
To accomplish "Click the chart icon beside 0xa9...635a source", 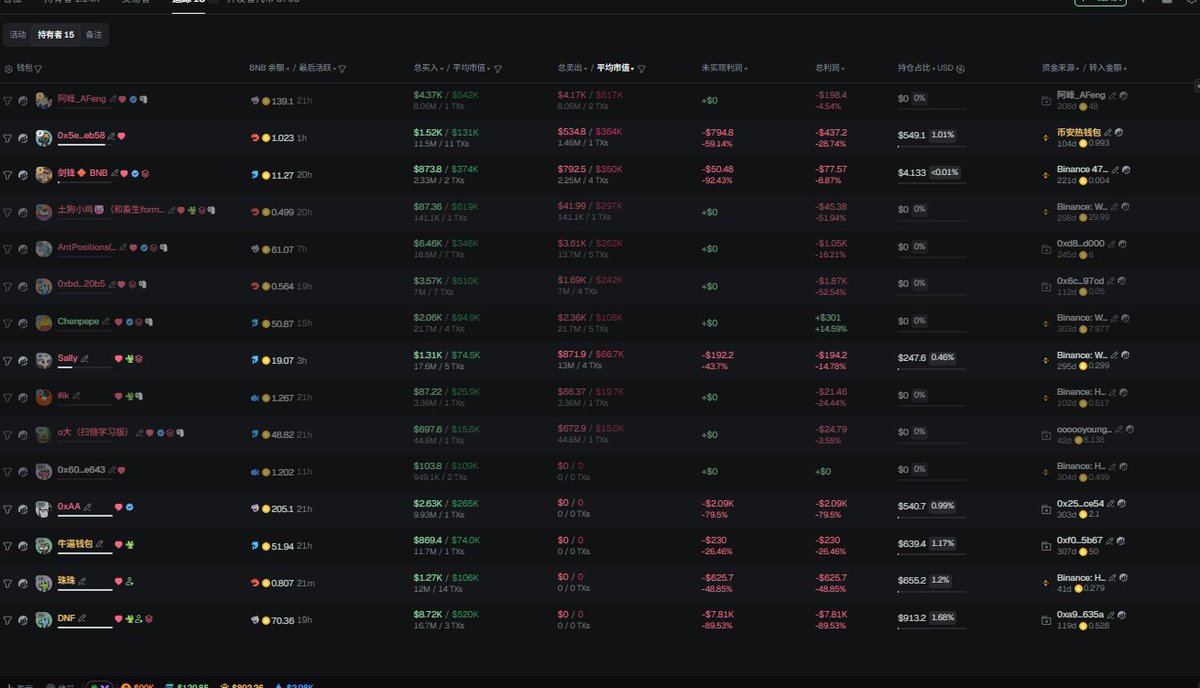I will click(x=1123, y=614).
